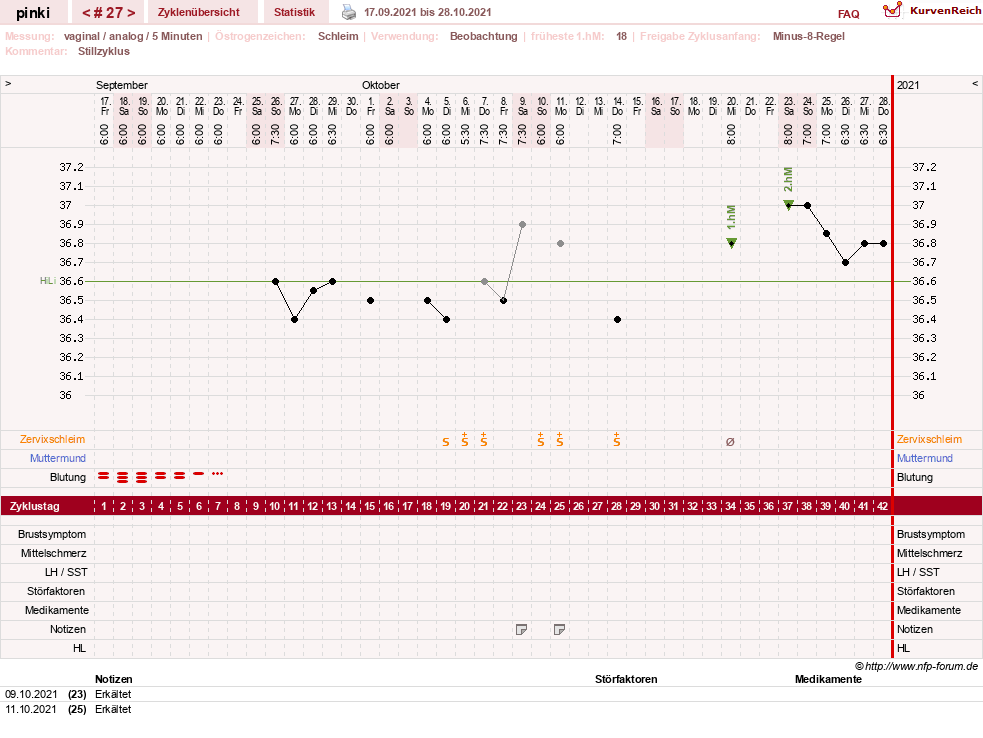Image resolution: width=983 pixels, height=738 pixels.
Task: Click the date 23. Sa column header
Action: pyautogui.click(x=789, y=106)
